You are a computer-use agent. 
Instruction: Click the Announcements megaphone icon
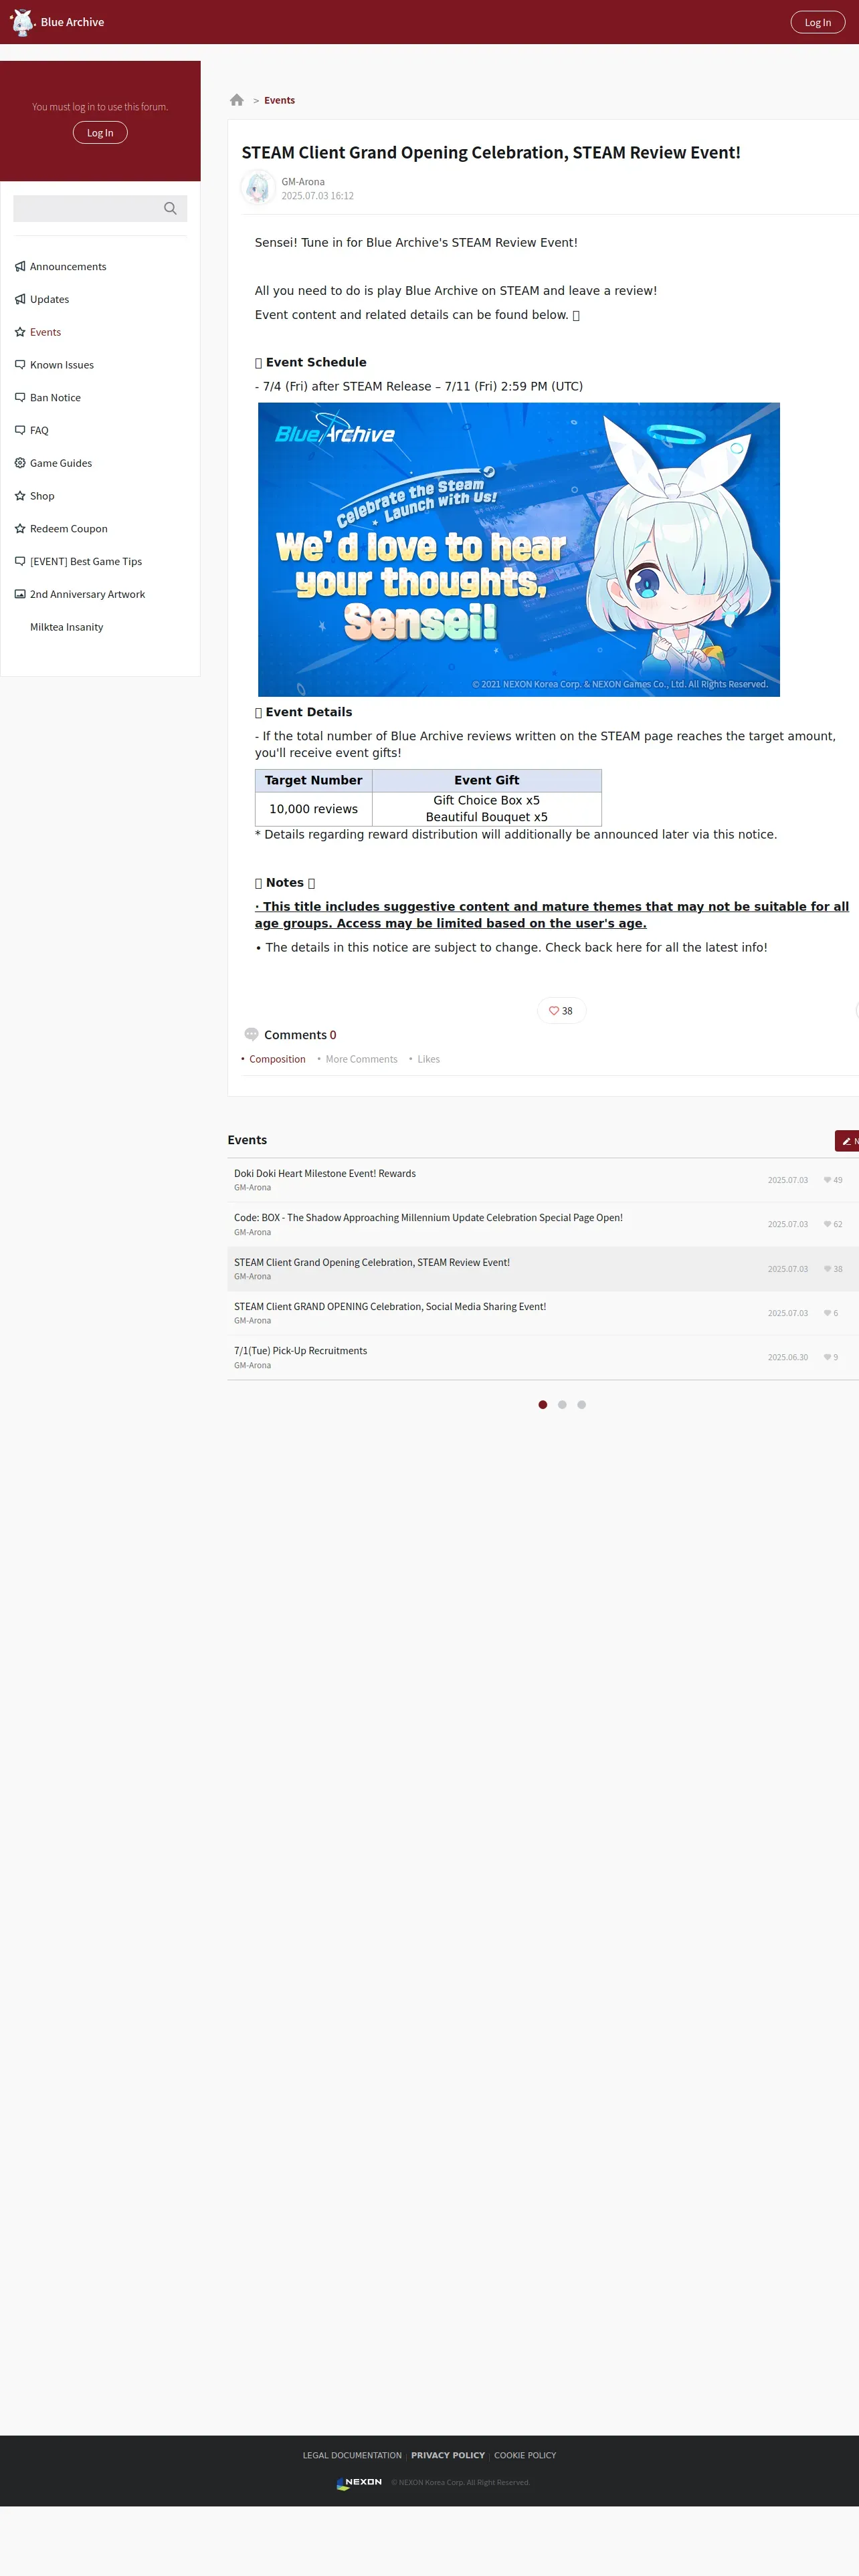click(20, 267)
